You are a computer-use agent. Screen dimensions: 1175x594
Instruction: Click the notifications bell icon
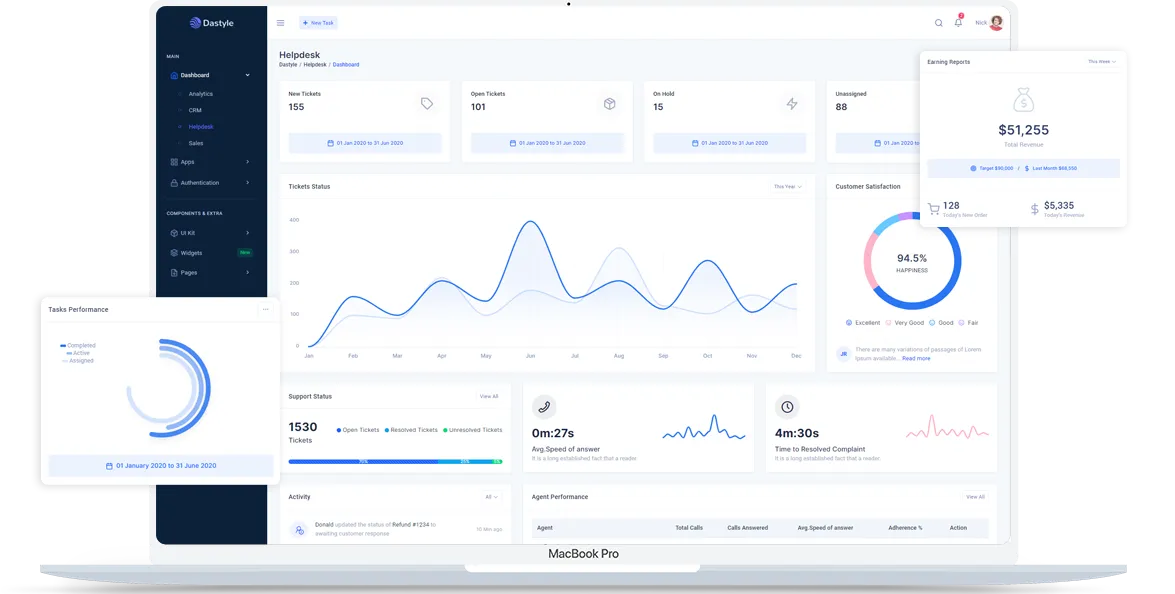coord(960,22)
